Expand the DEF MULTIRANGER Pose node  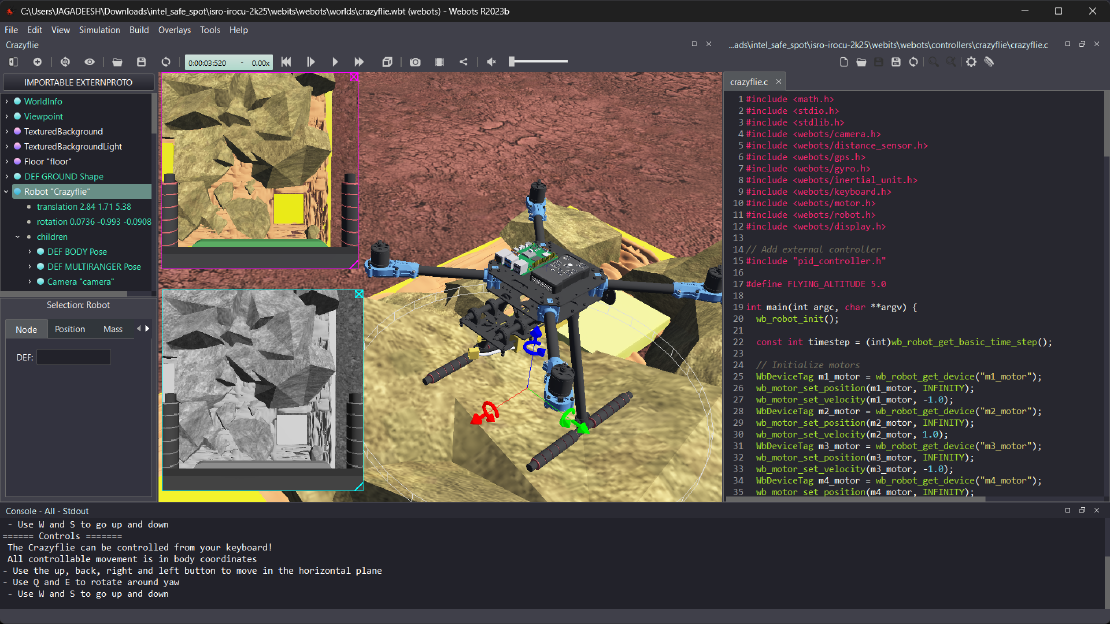[31, 267]
